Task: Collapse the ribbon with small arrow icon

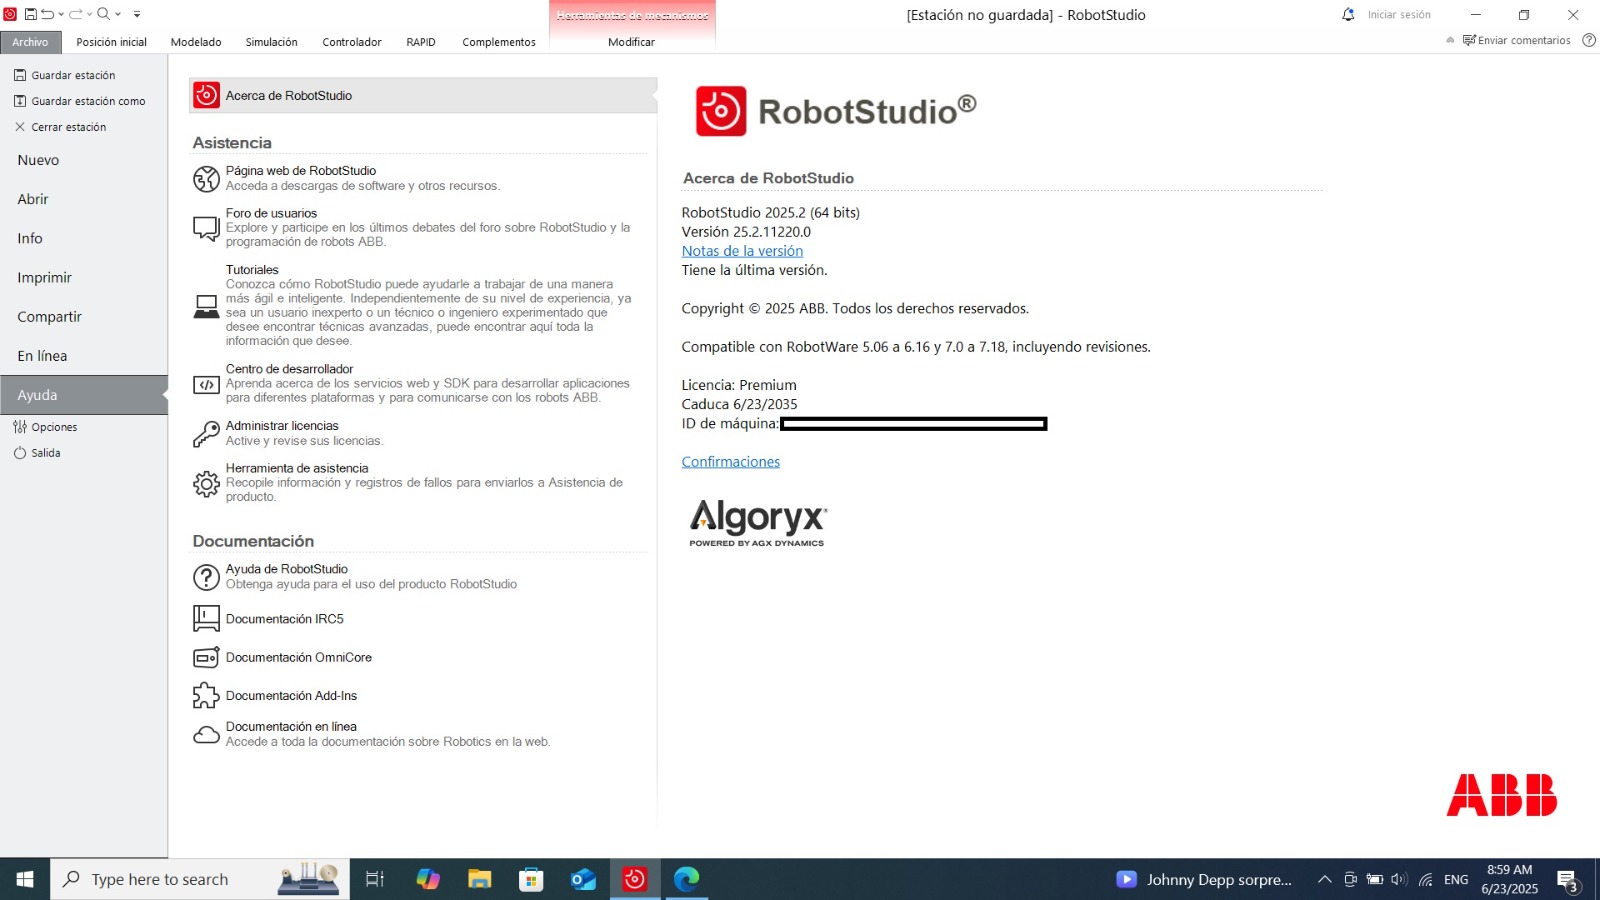Action: coord(1450,40)
